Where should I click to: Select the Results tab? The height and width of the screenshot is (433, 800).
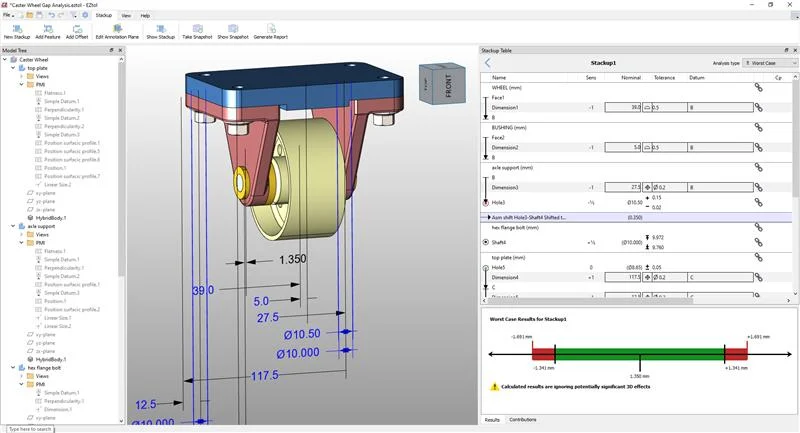pos(492,420)
